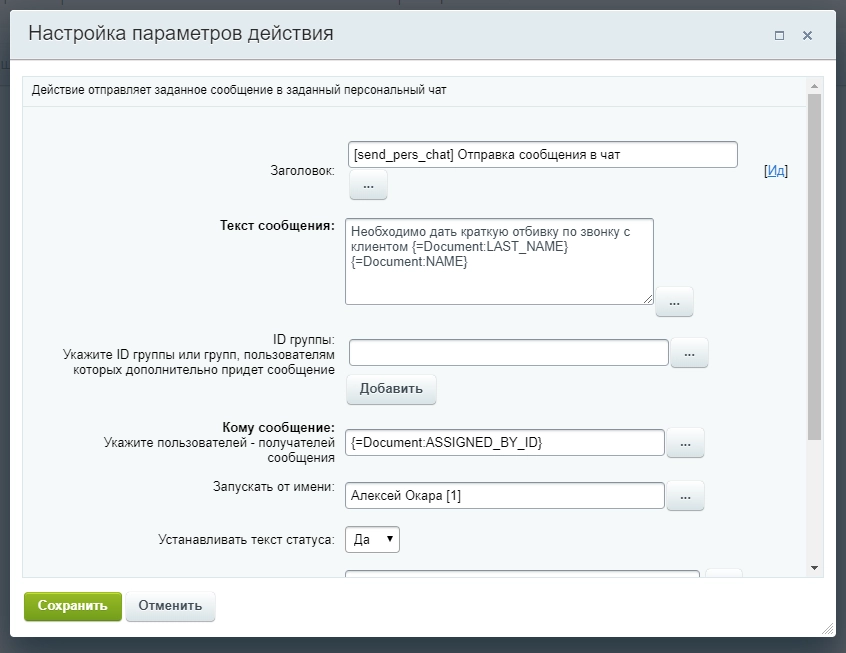Viewport: 846px width, 653px height.
Task: Open value picker next to Текст сообщения
Action: pos(673,301)
